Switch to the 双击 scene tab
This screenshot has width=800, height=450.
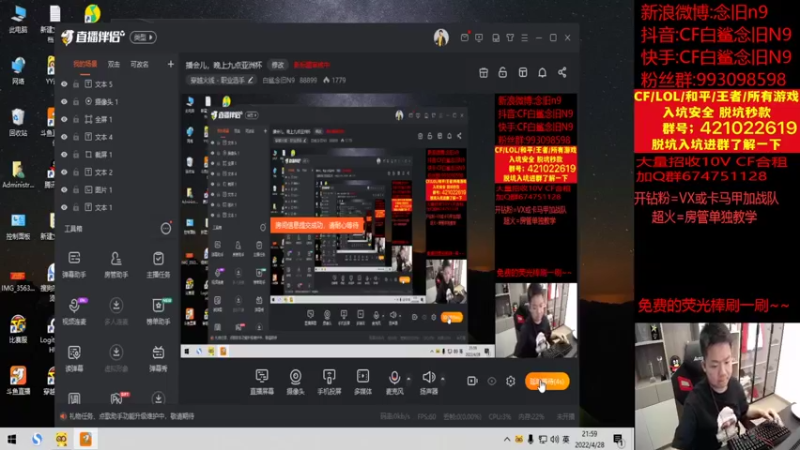point(114,64)
